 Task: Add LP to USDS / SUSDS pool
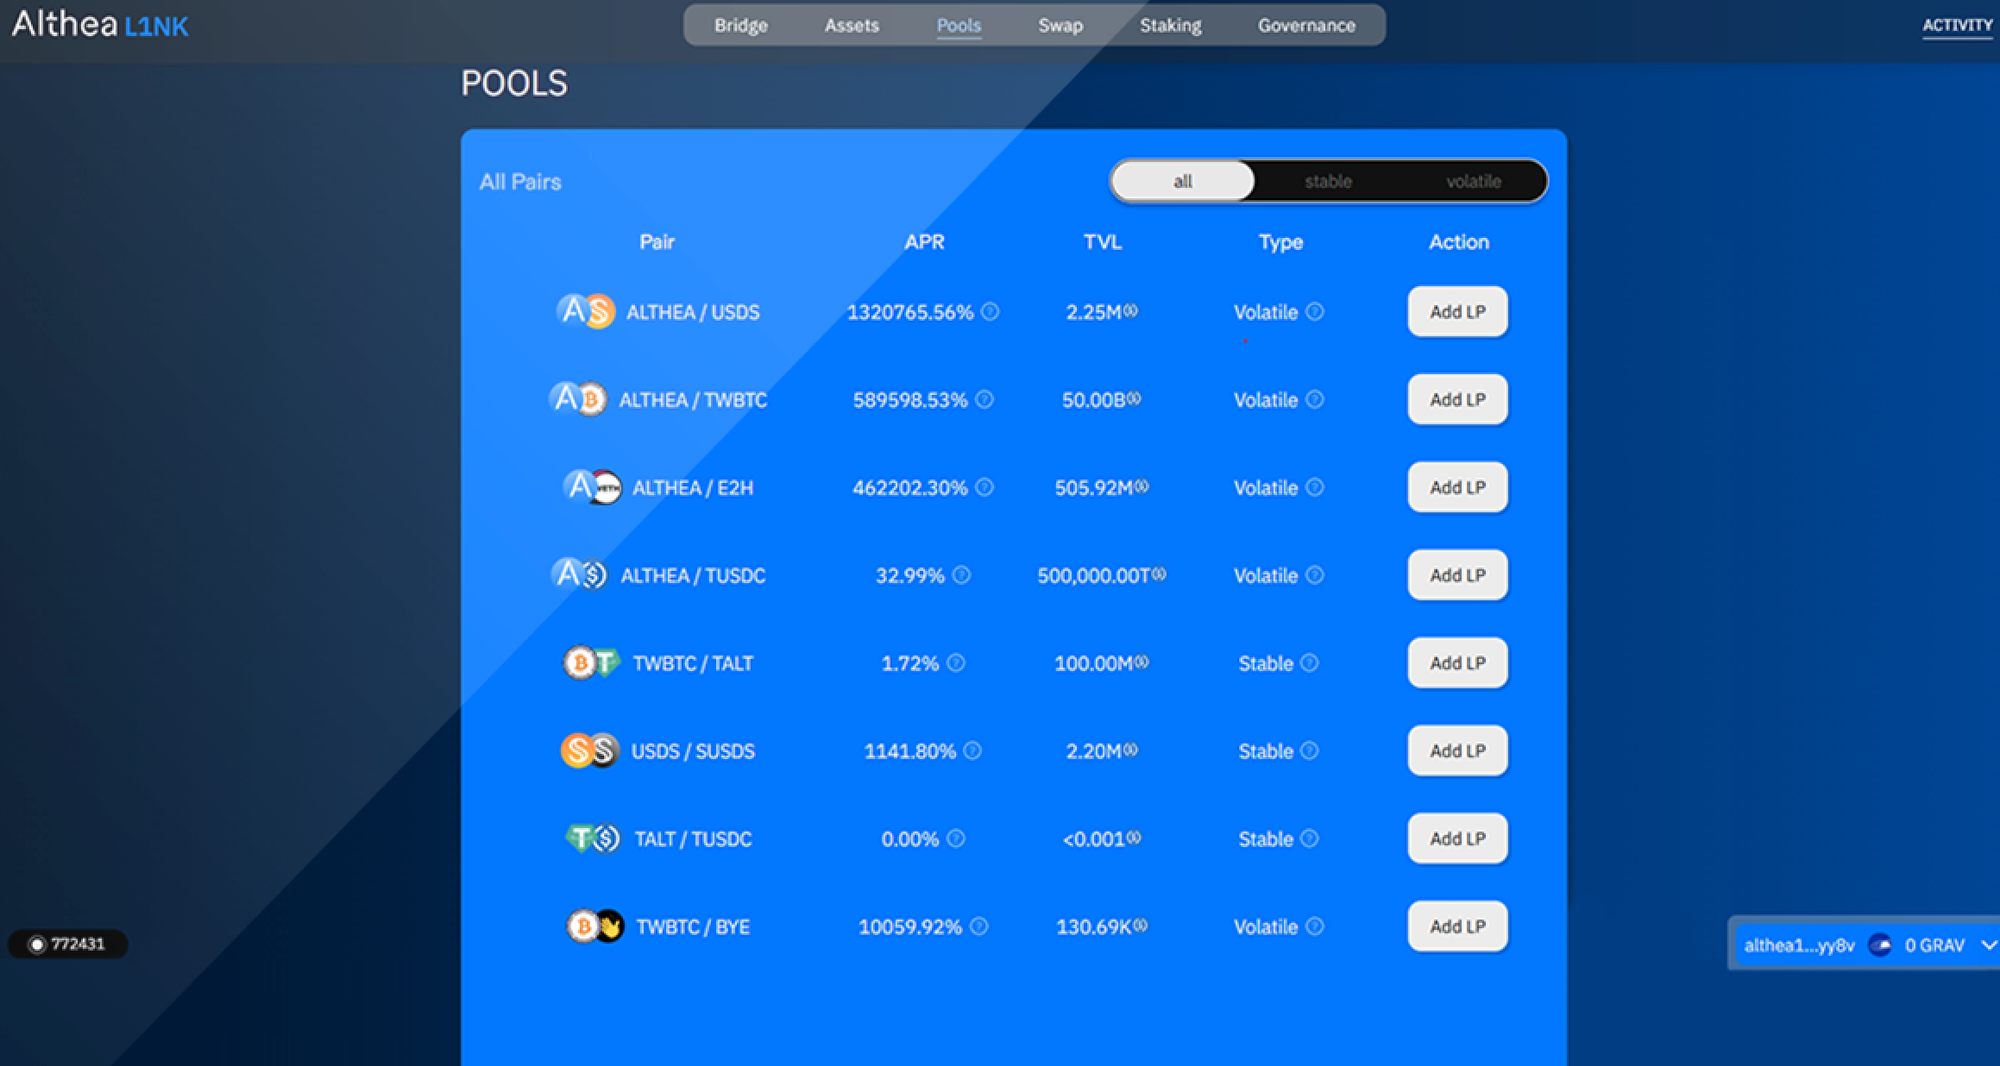pyautogui.click(x=1458, y=751)
